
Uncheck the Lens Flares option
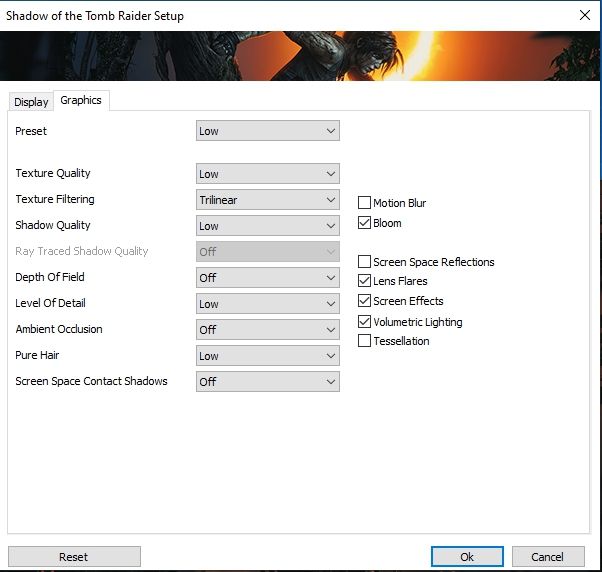click(x=364, y=281)
